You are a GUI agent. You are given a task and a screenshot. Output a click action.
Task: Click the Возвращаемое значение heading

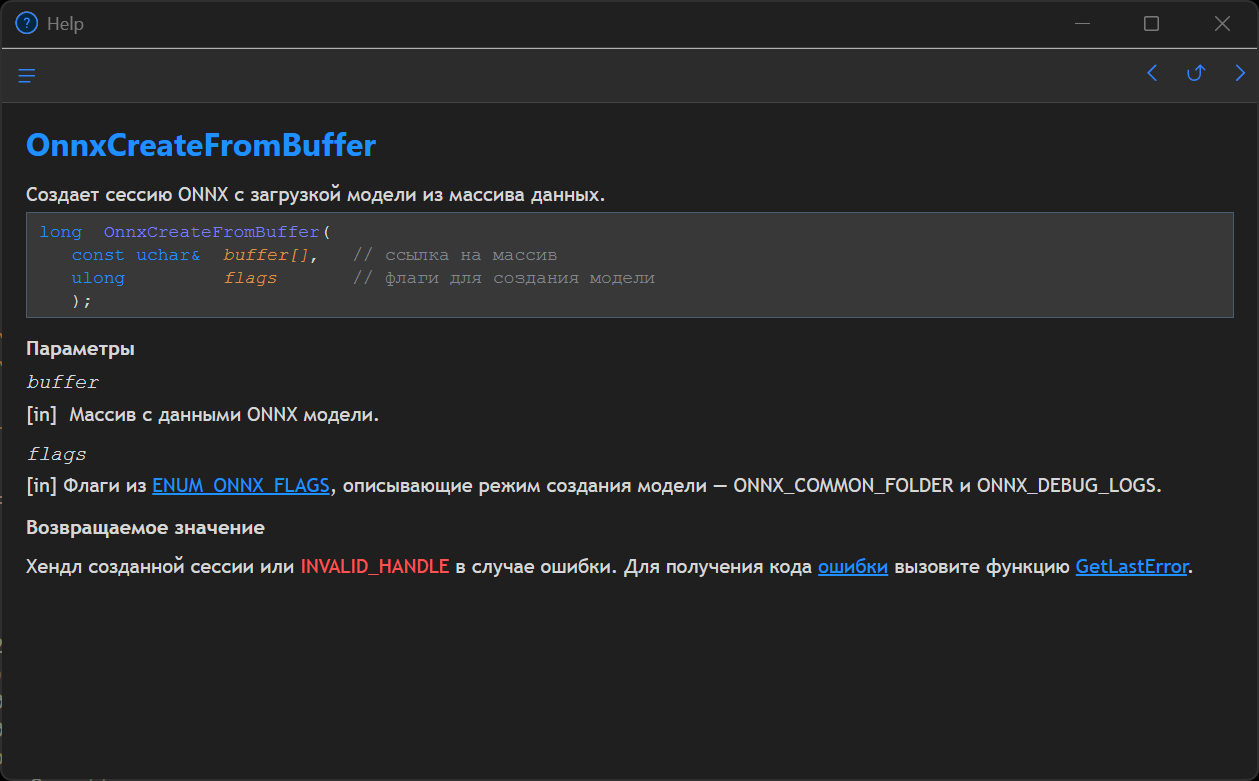click(145, 527)
